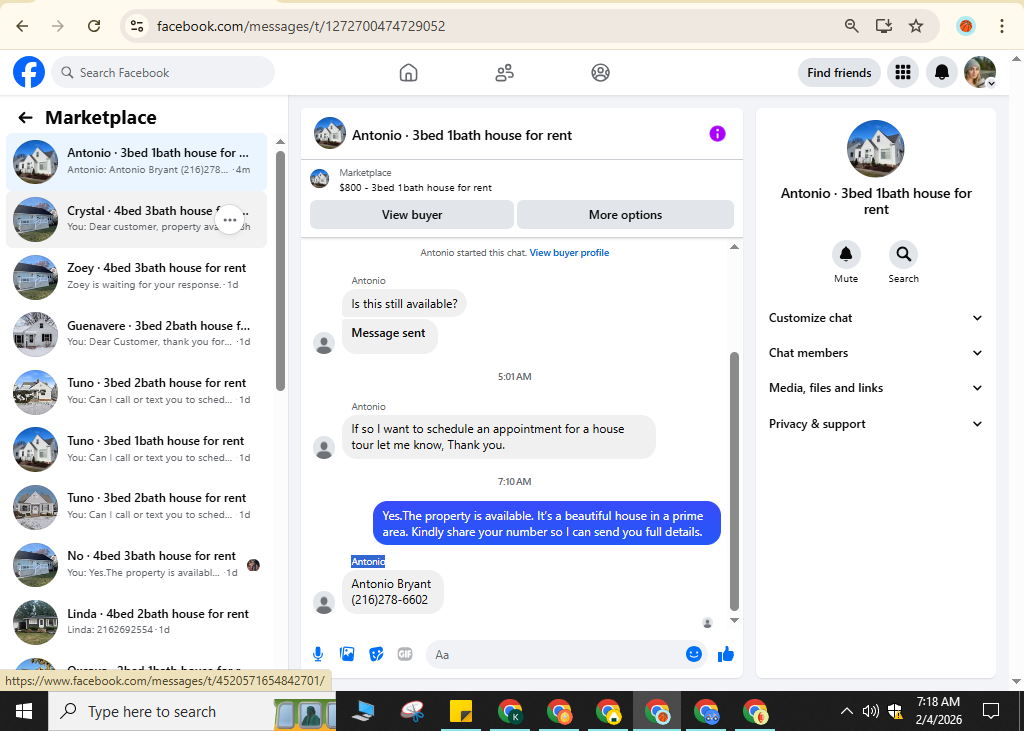
Task: Send a thumbs-up like
Action: pyautogui.click(x=726, y=654)
